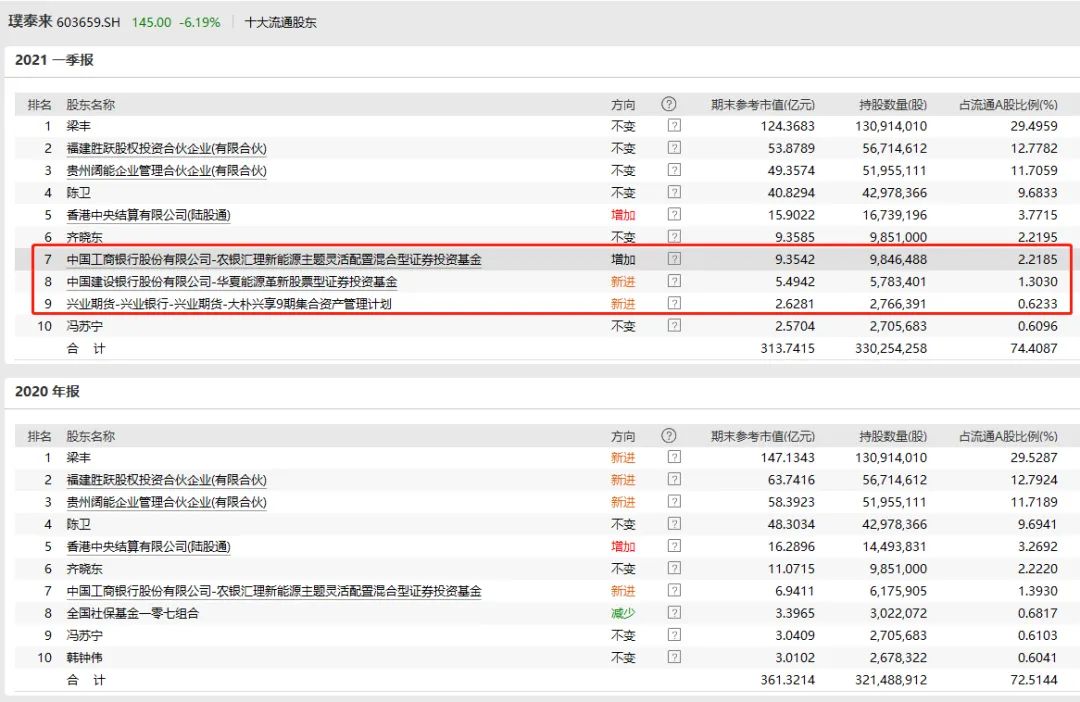Open 贵州阔能企业管理合伙企业 link in 2020 table

click(166, 502)
